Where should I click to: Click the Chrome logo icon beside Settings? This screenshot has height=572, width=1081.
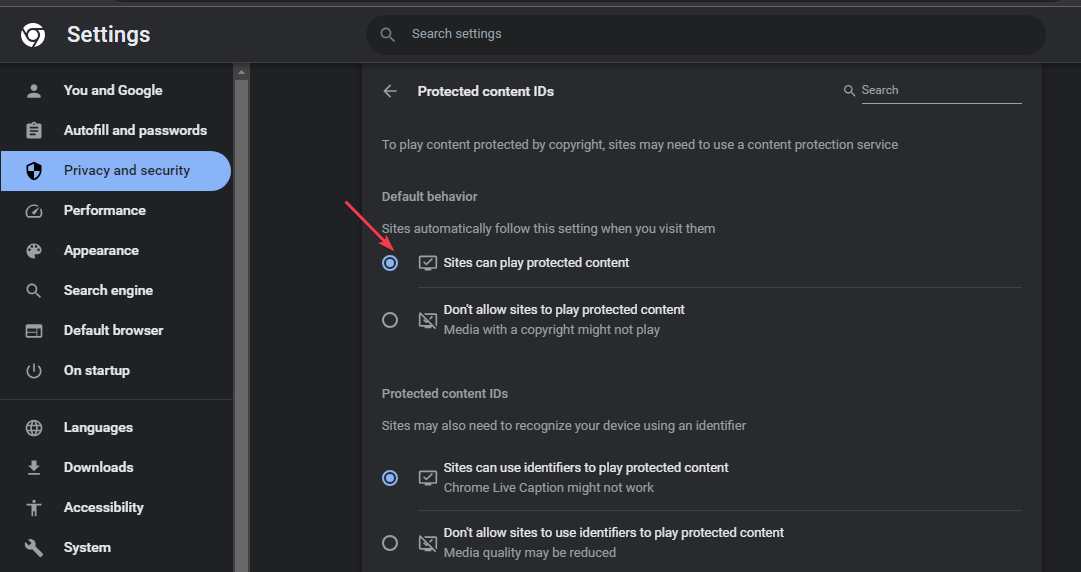(33, 34)
